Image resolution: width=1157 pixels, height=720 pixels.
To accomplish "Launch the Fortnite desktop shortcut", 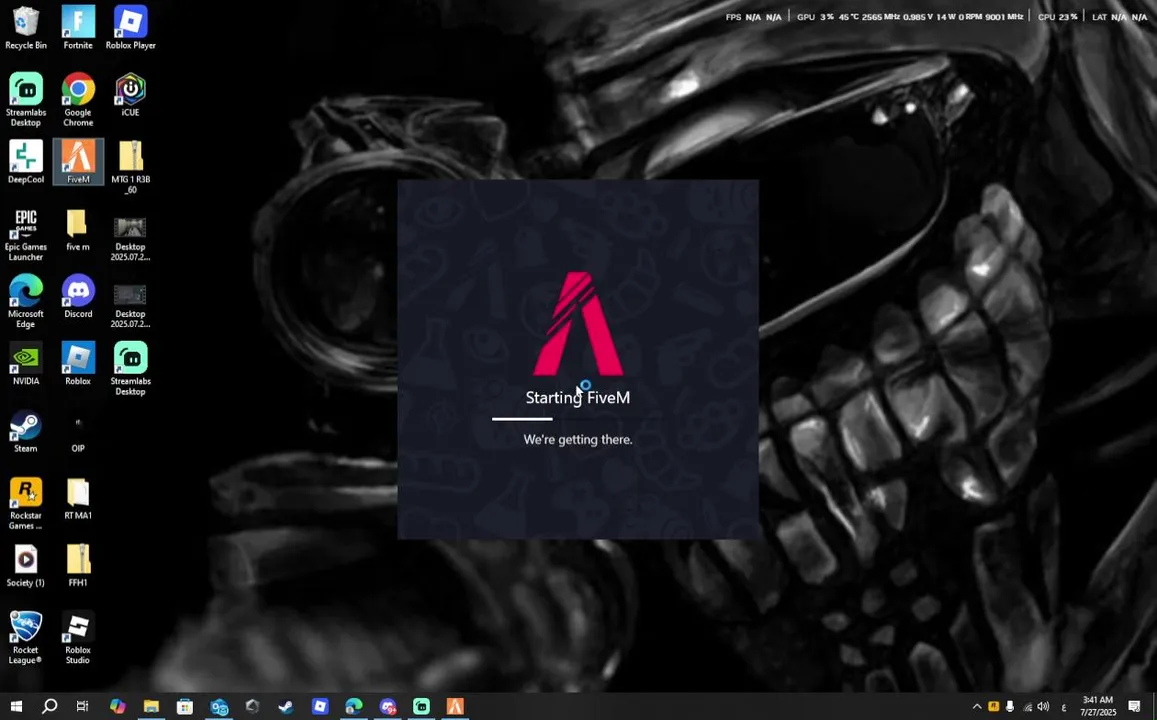I will 78,28.
